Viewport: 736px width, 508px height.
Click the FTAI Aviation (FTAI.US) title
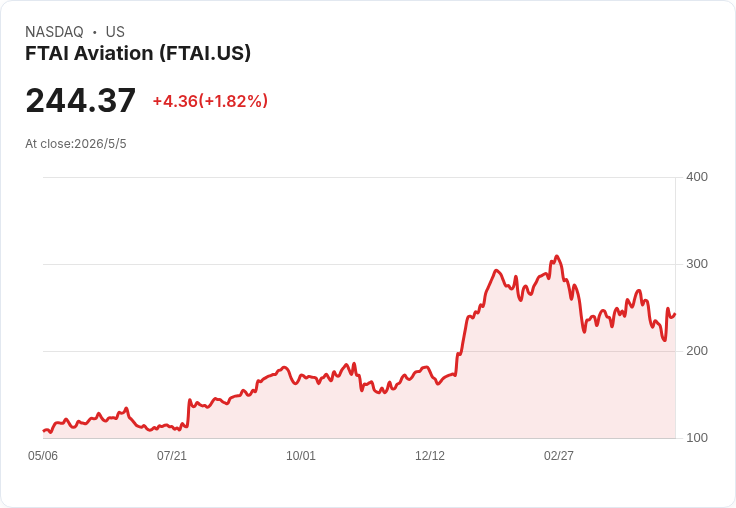138,53
